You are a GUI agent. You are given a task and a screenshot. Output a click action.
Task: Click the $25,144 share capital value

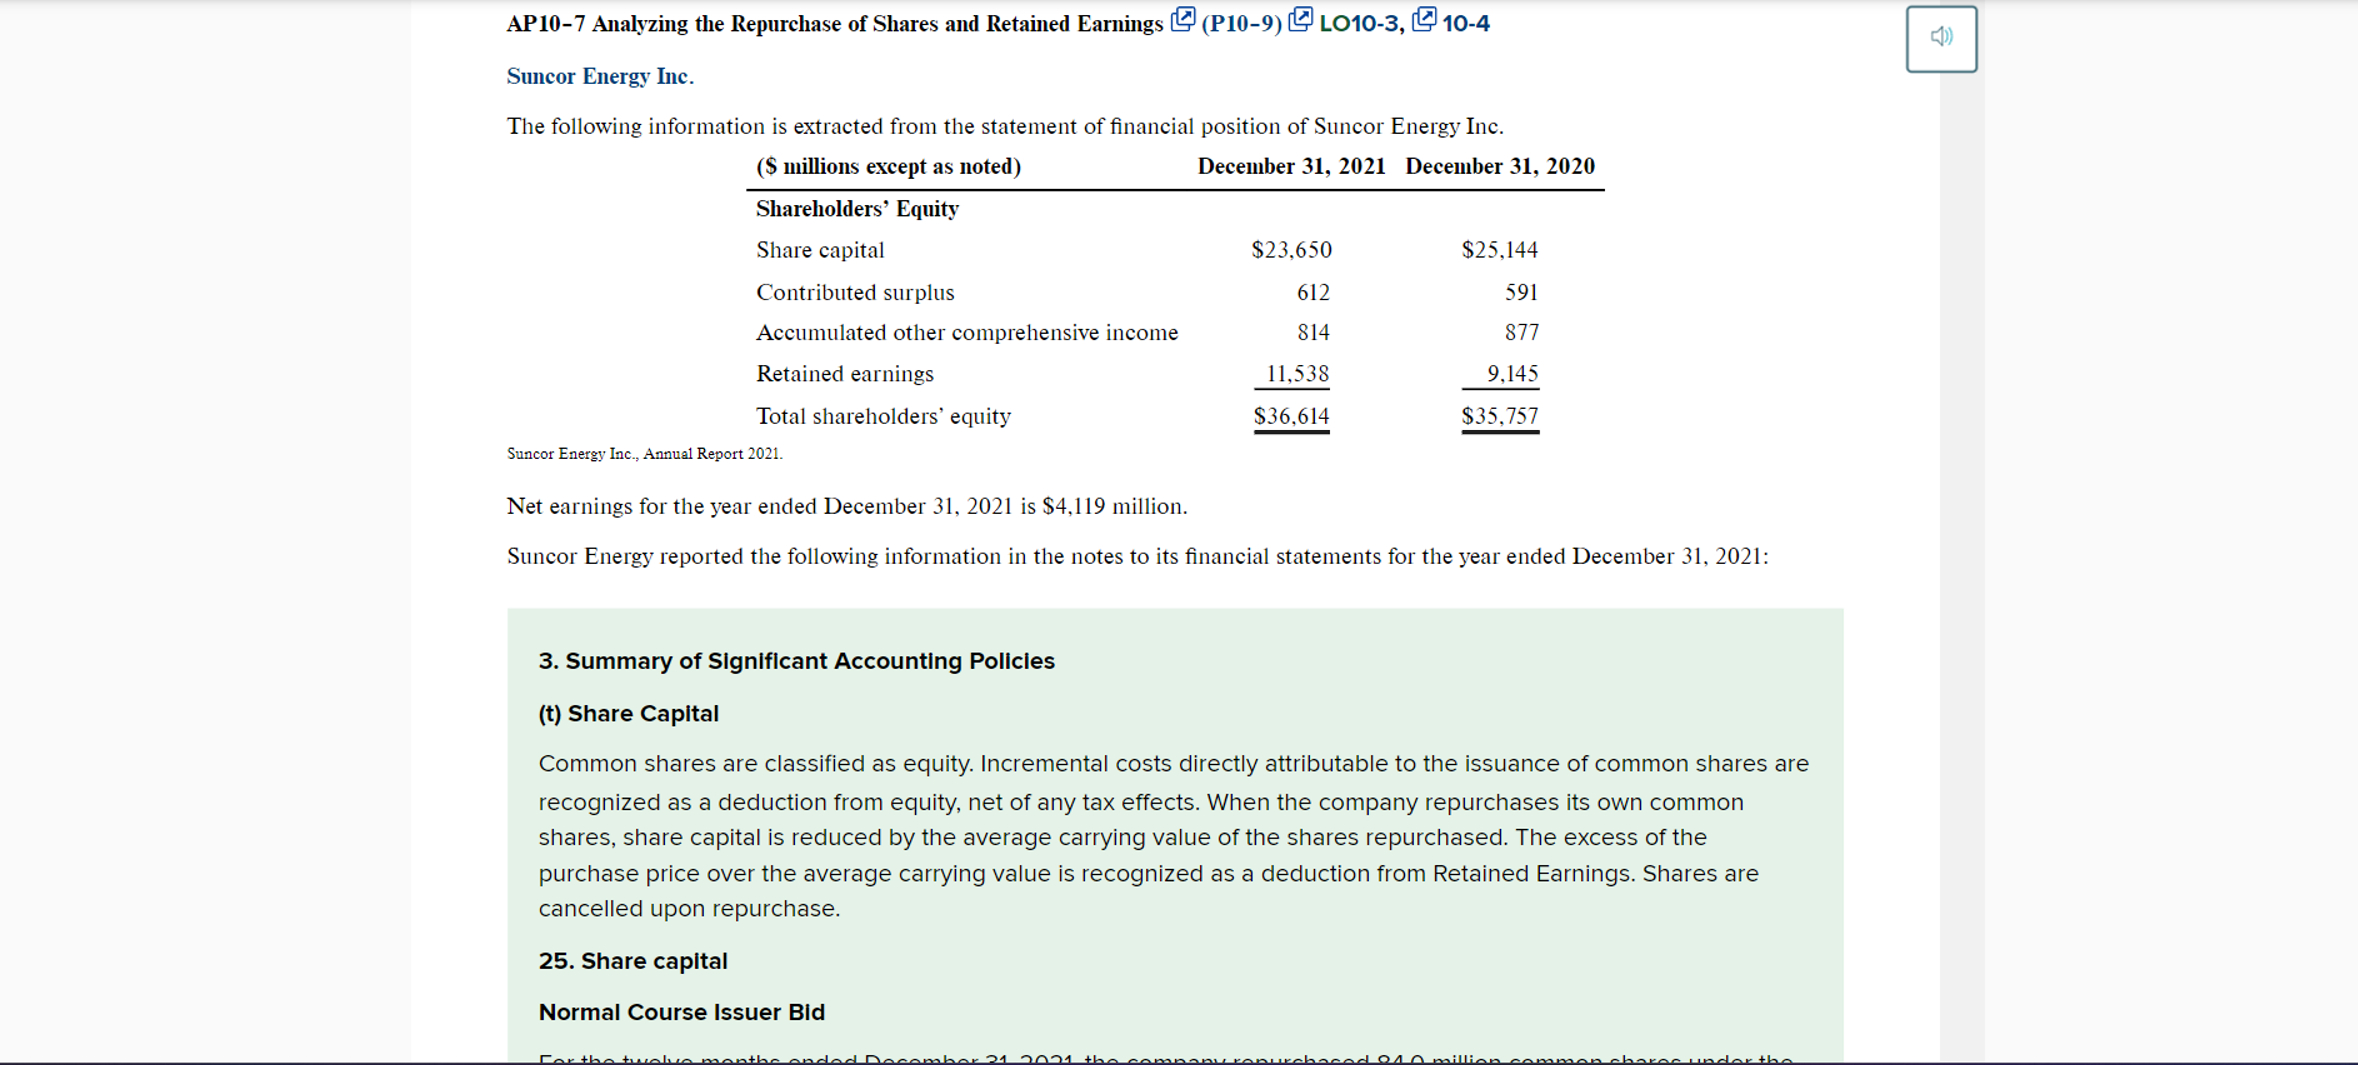[1500, 250]
